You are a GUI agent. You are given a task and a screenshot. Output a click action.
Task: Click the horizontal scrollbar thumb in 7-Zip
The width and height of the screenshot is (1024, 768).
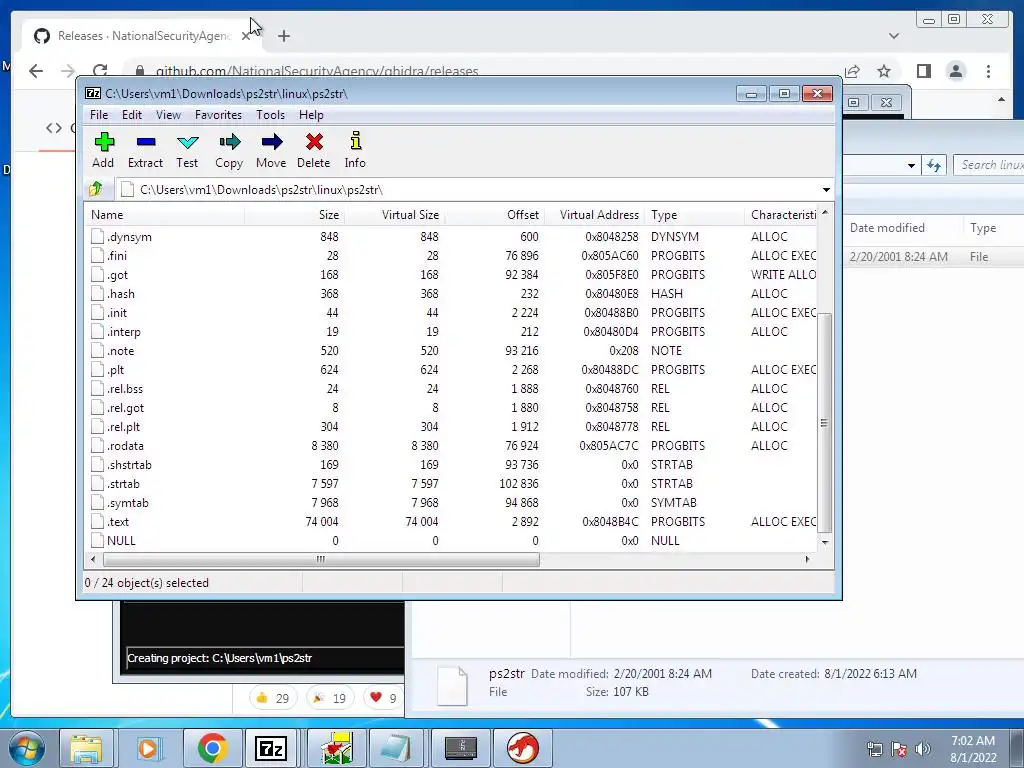click(321, 559)
